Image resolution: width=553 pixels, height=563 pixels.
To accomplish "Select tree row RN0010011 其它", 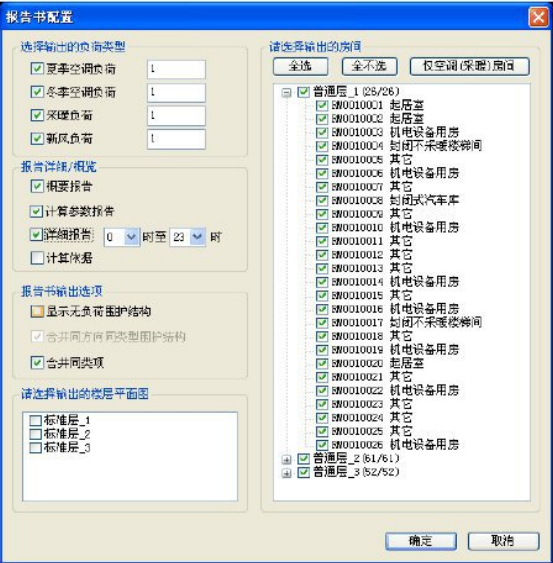I will (372, 241).
